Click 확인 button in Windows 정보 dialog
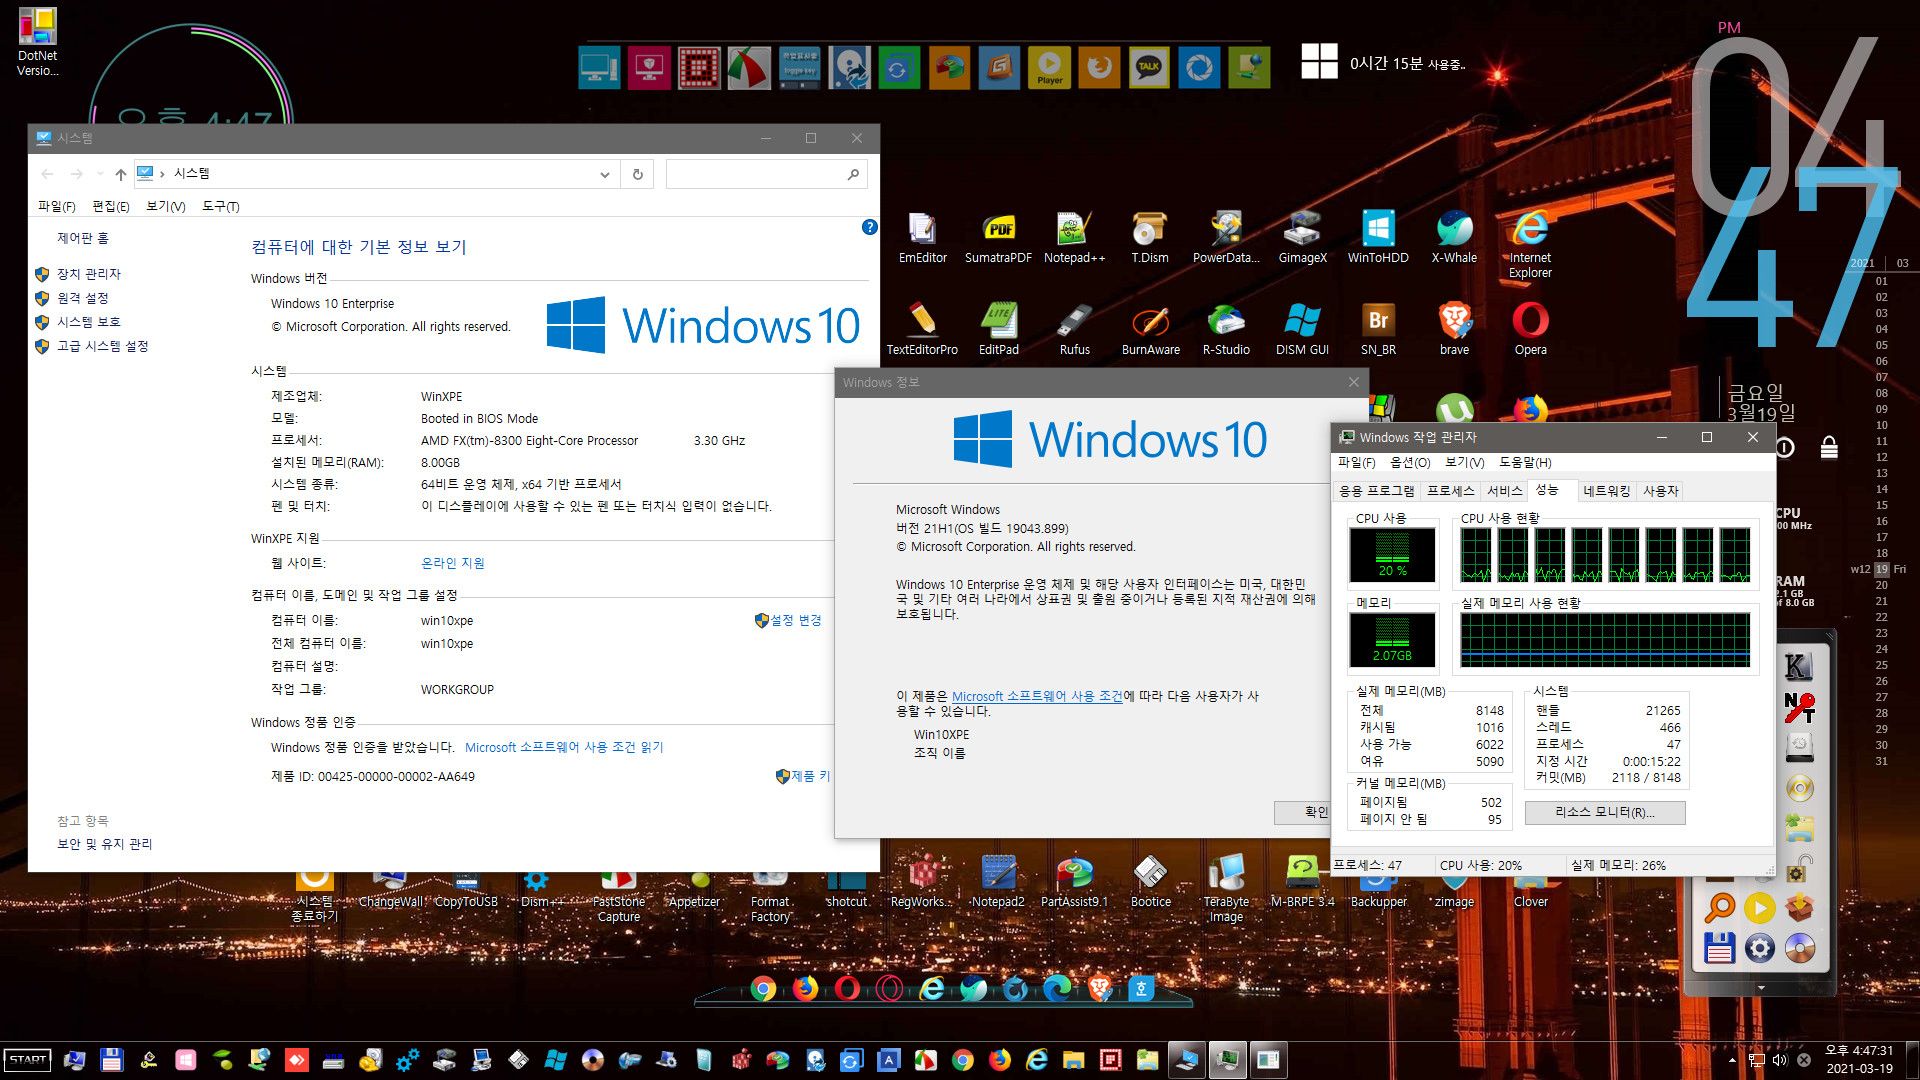 [x=1302, y=812]
